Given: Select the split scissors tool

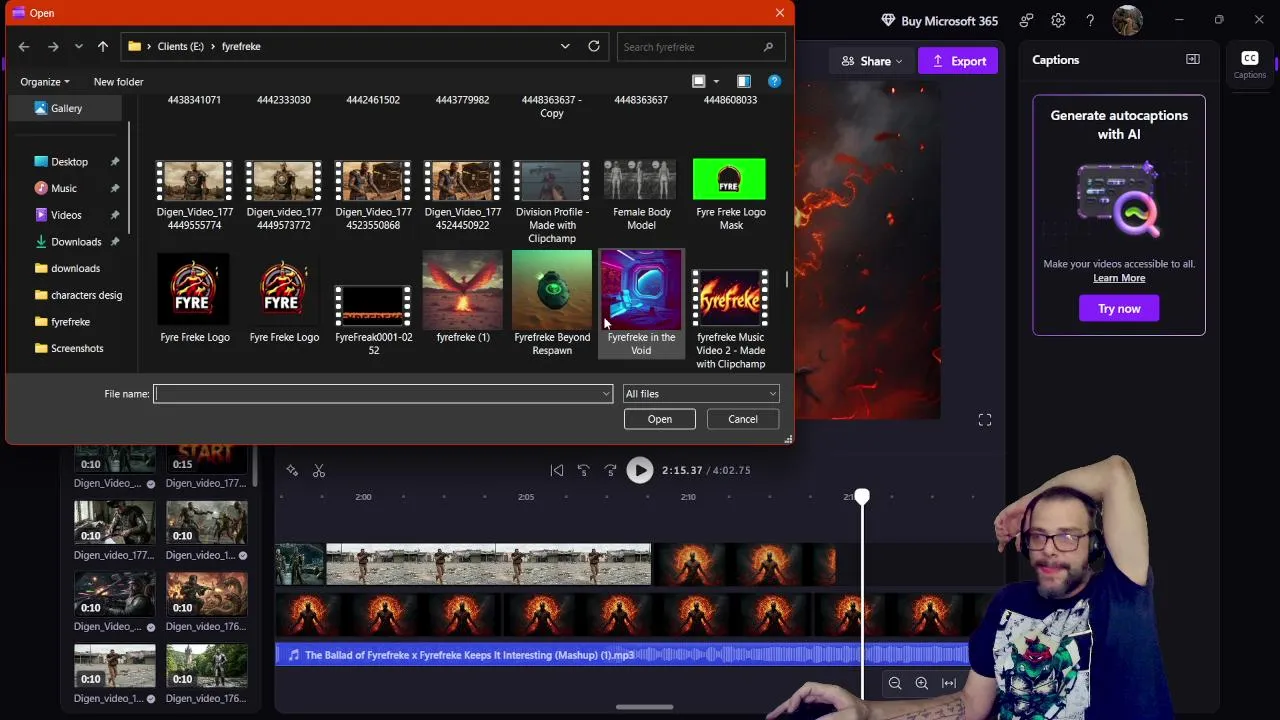Looking at the screenshot, I should [319, 470].
